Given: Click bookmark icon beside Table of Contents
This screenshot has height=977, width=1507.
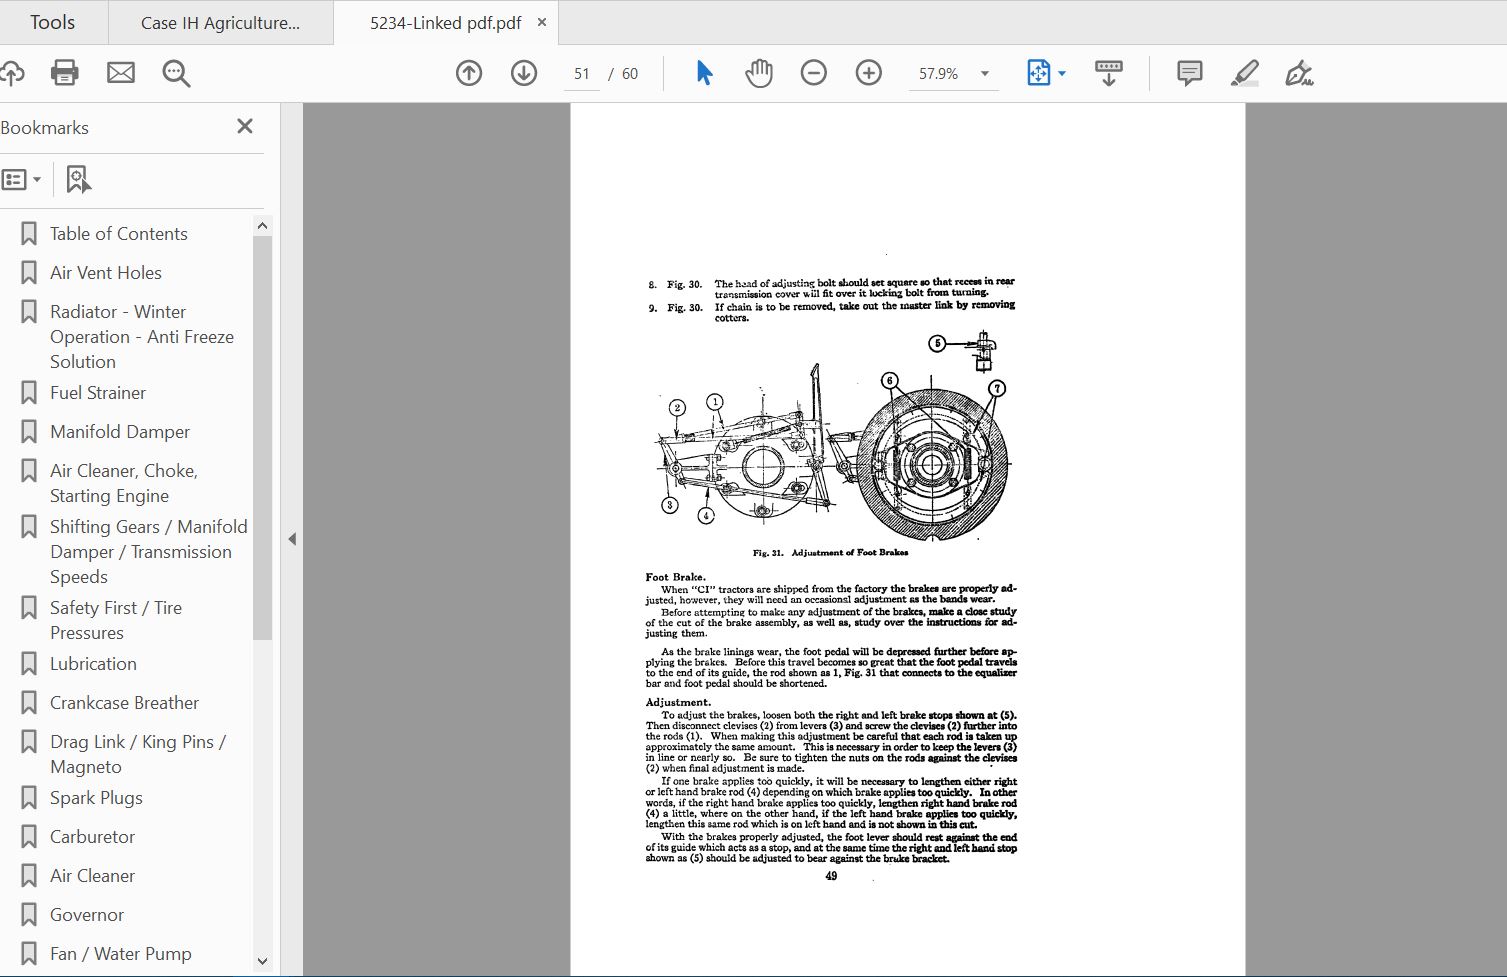Looking at the screenshot, I should (x=29, y=234).
